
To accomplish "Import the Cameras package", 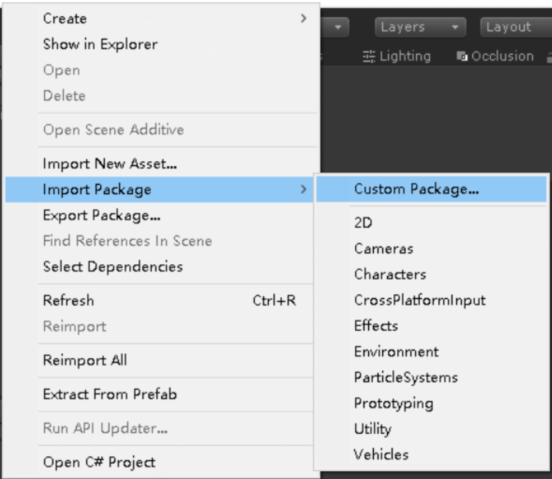I will click(x=431, y=248).
